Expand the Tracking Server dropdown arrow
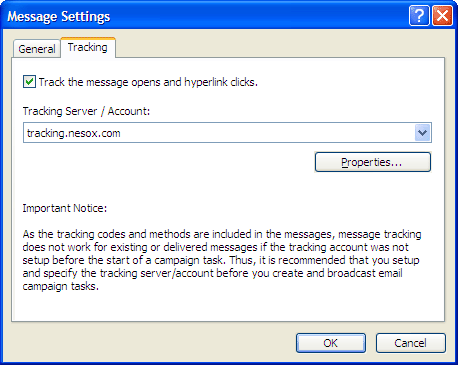Image resolution: width=458 pixels, height=365 pixels. point(423,133)
